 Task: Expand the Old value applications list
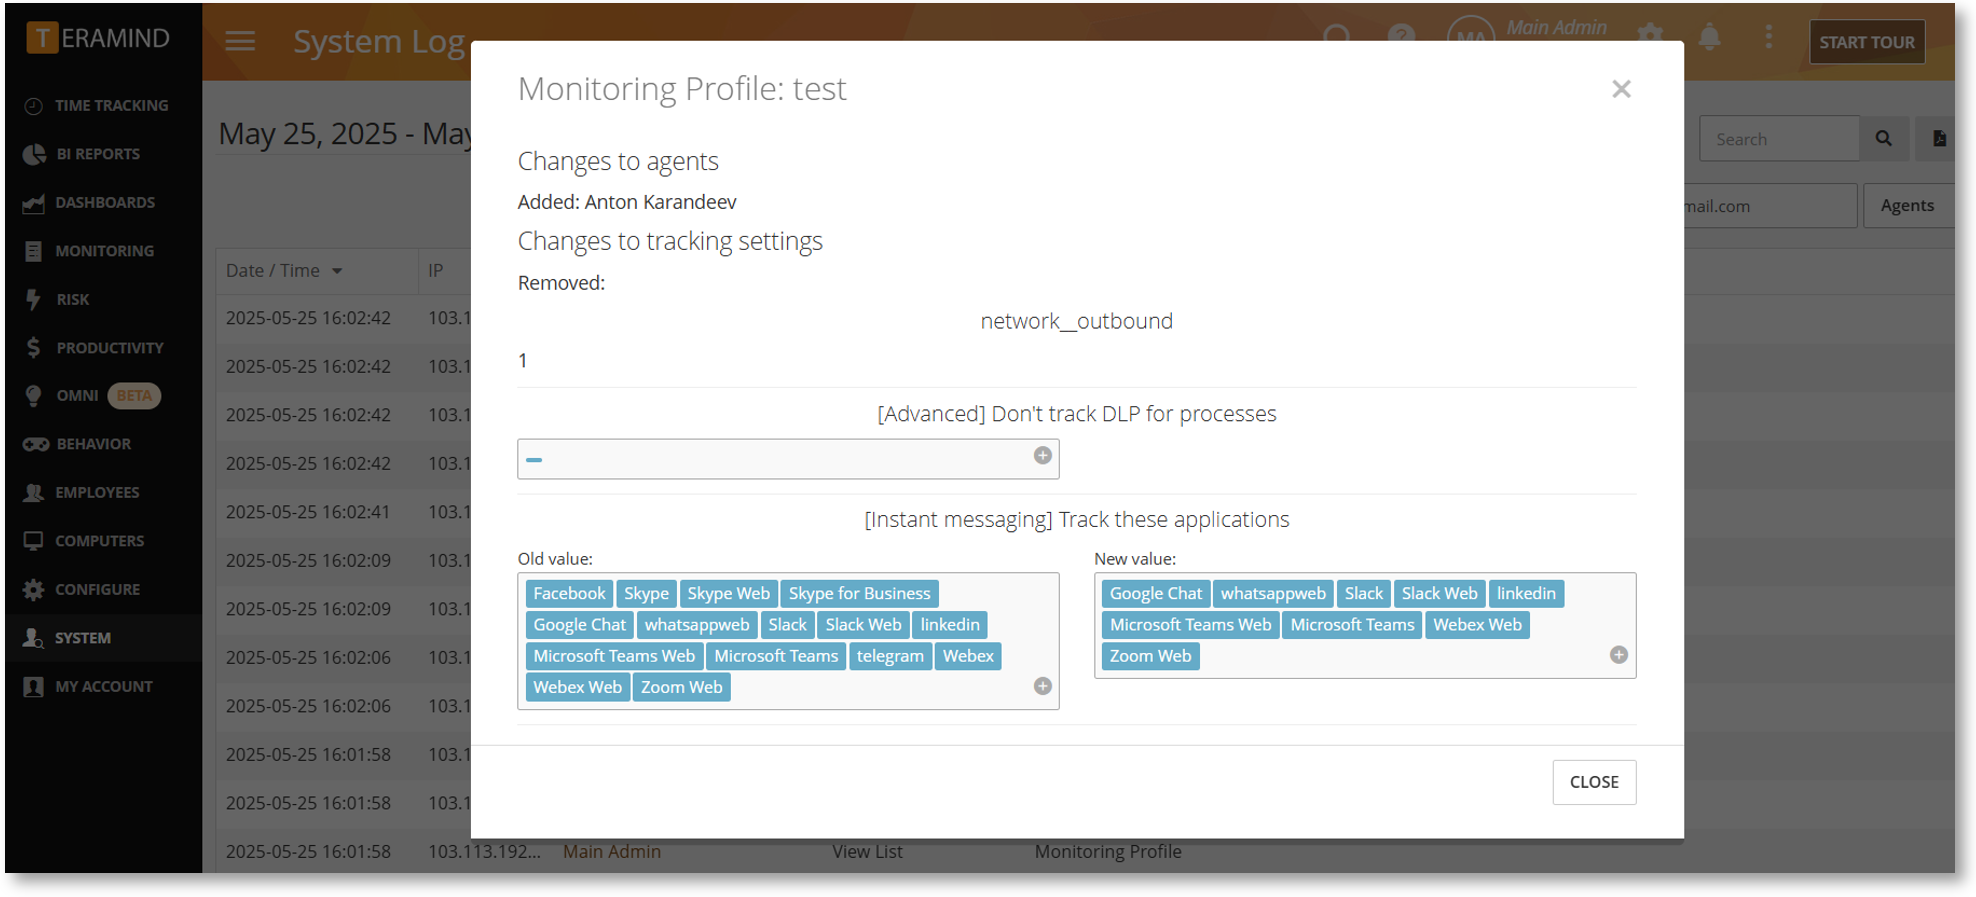click(x=1042, y=686)
